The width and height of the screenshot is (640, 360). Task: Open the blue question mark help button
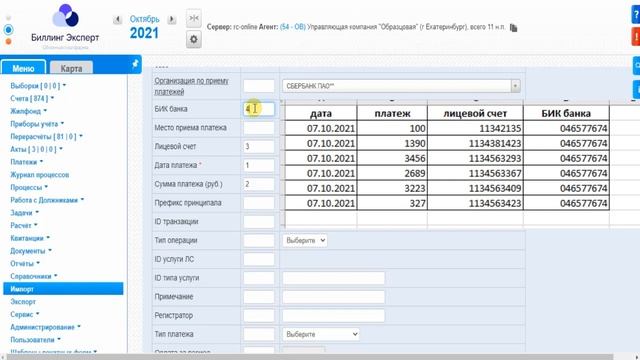pyautogui.click(x=636, y=15)
